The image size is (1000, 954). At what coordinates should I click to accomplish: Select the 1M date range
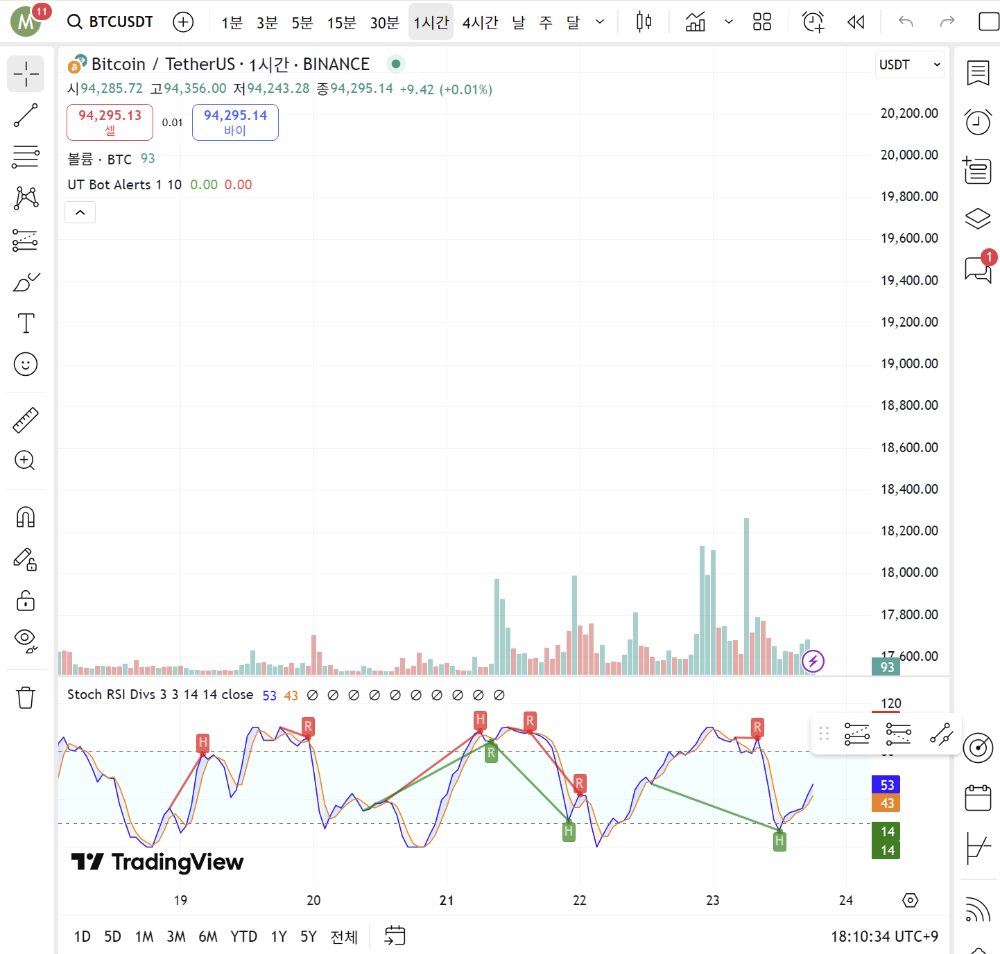coord(144,936)
